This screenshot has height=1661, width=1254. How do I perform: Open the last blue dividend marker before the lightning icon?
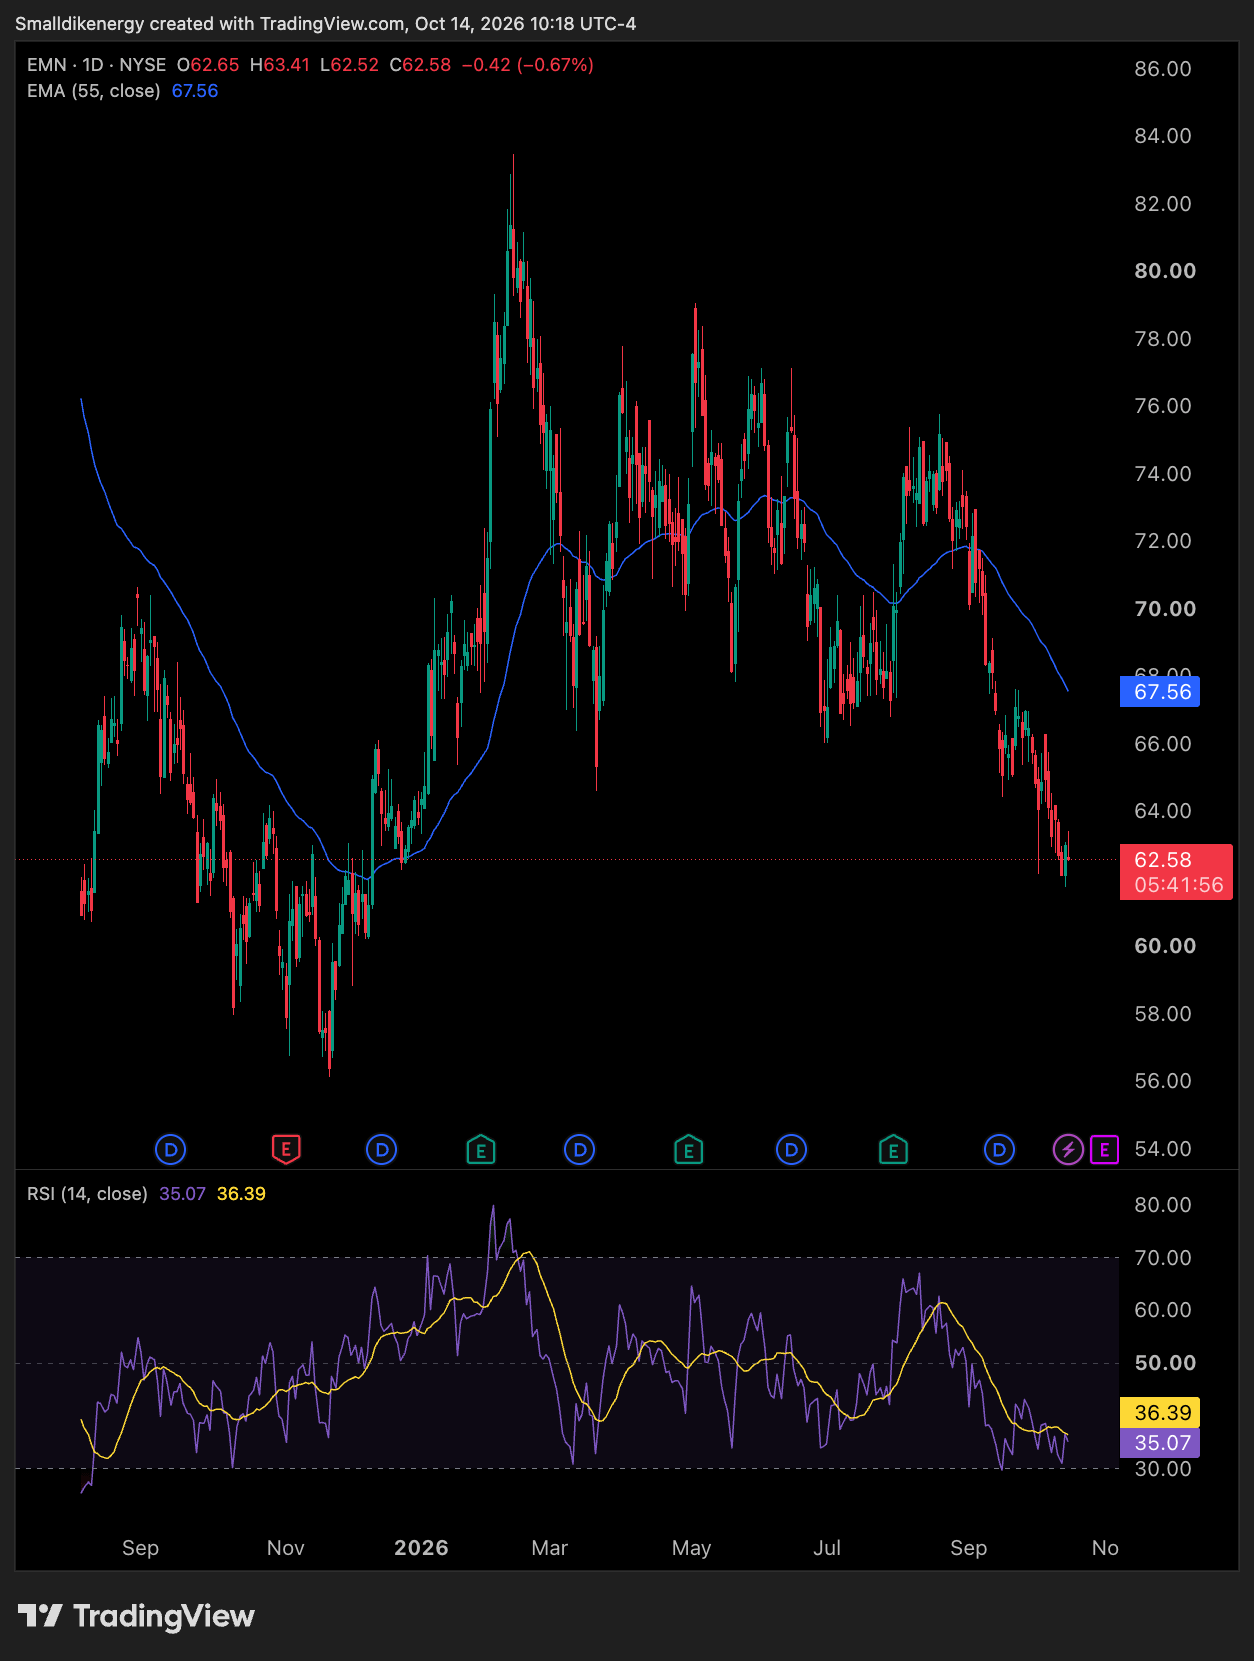coord(999,1150)
